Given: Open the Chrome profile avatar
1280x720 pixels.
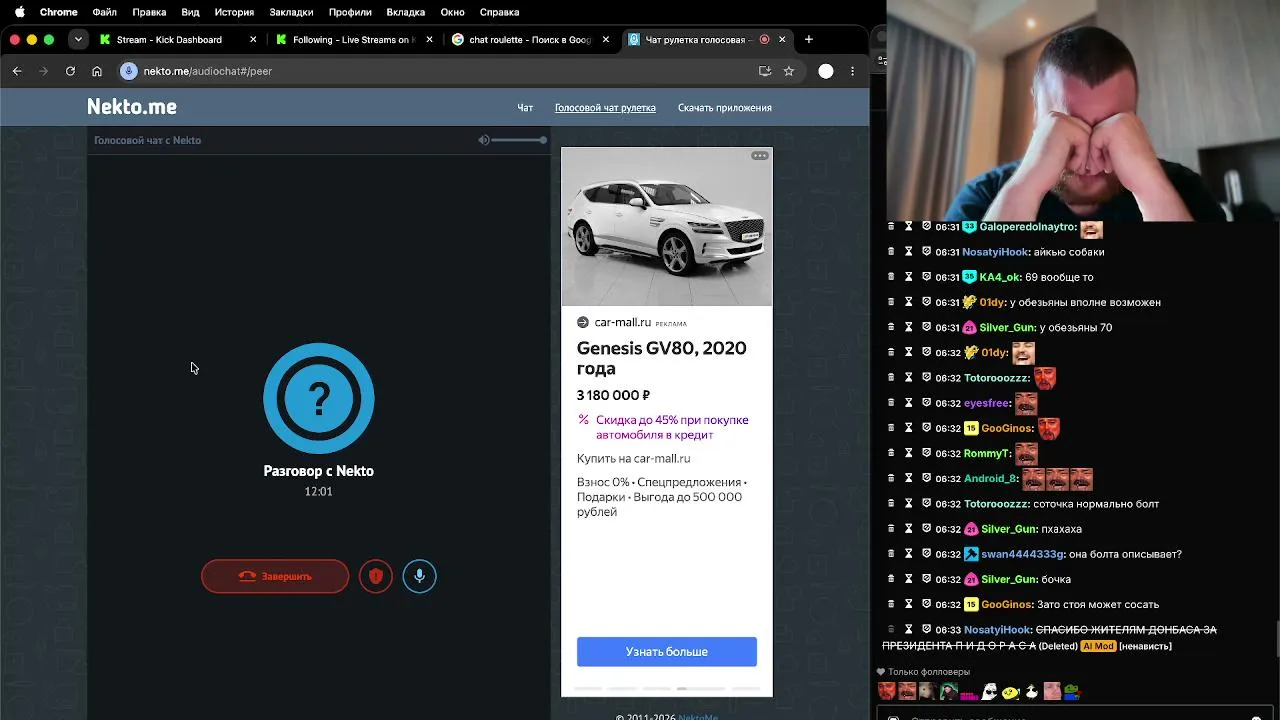Looking at the screenshot, I should pos(826,71).
